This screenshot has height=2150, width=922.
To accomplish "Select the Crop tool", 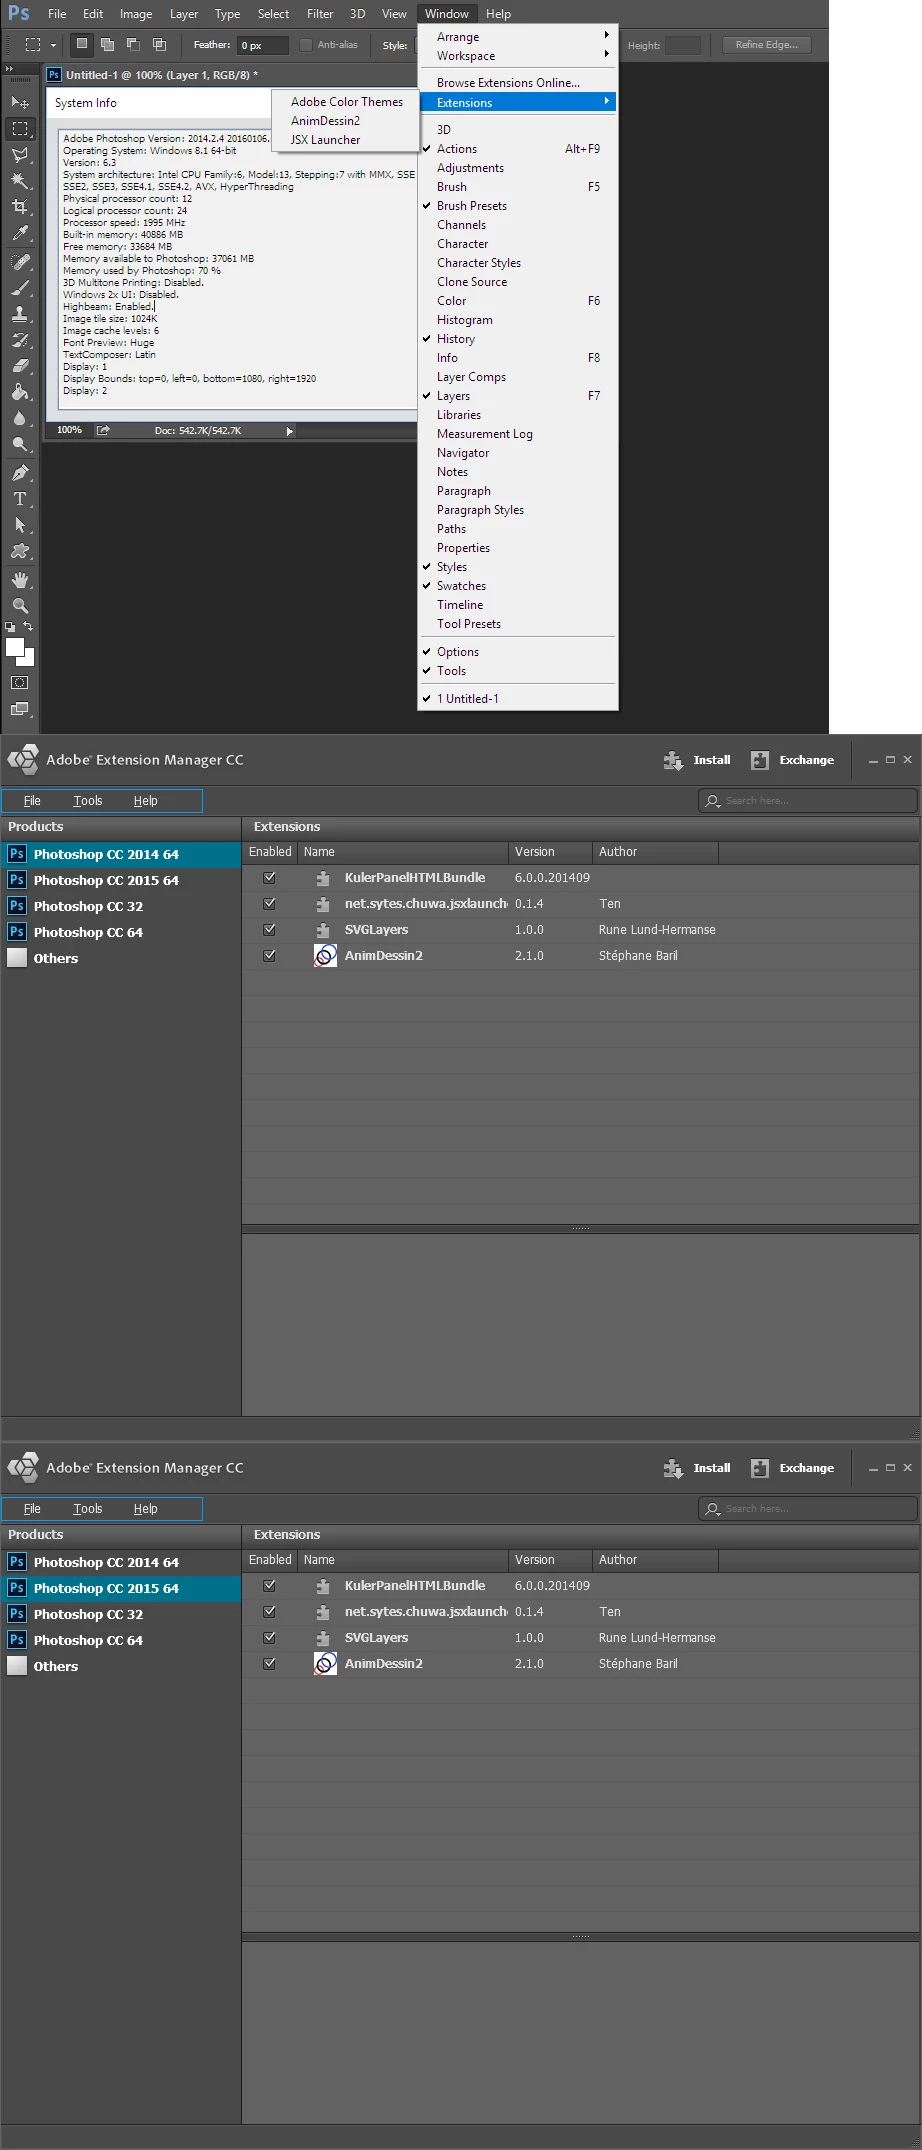I will pos(20,207).
